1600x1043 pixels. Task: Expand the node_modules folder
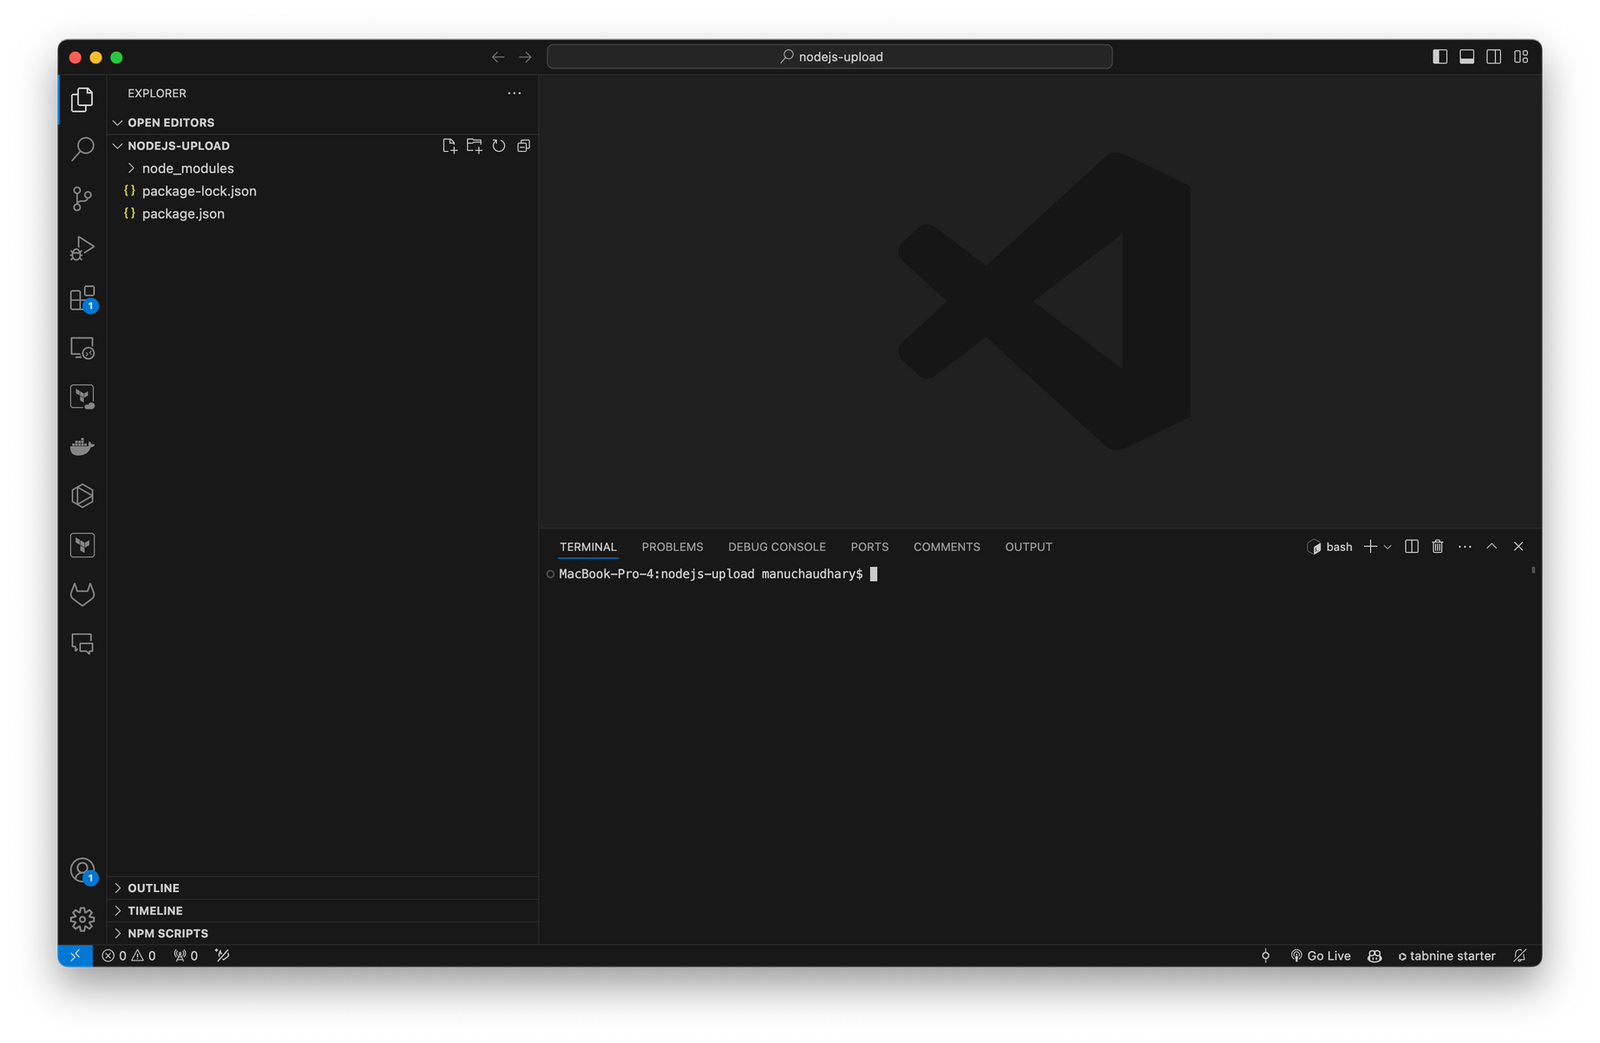(186, 168)
